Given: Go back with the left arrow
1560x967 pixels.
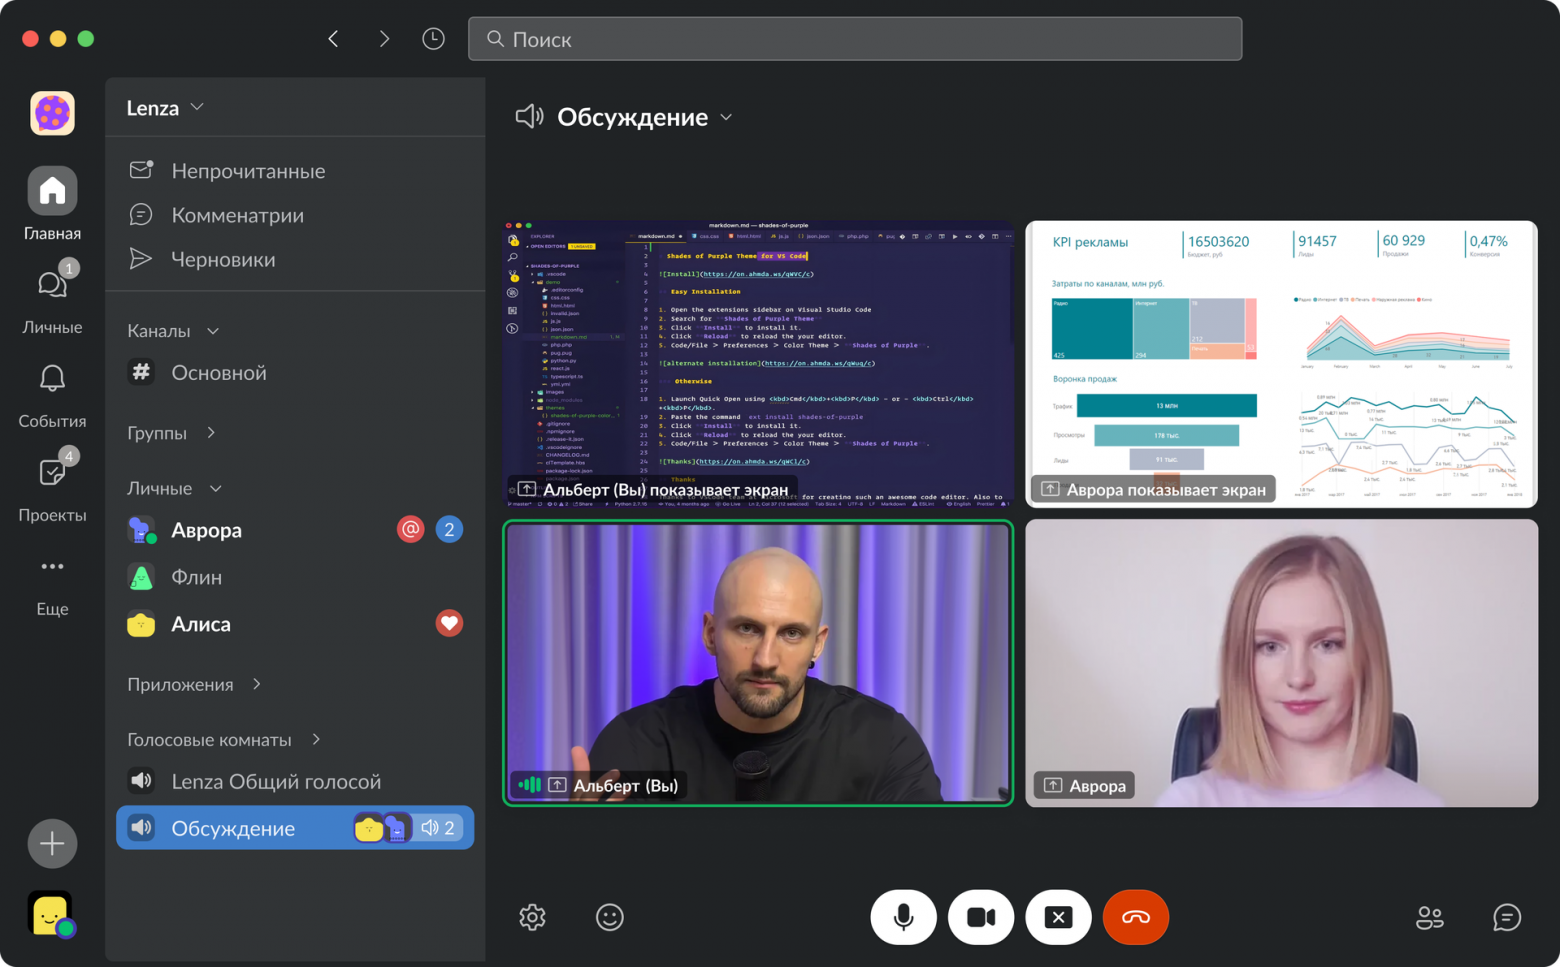Looking at the screenshot, I should coord(334,39).
